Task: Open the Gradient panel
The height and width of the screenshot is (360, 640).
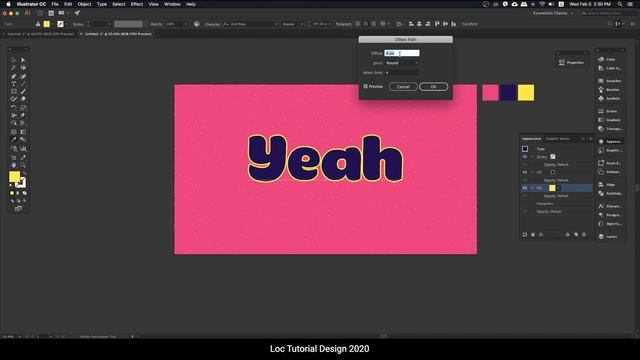Action: (609, 120)
